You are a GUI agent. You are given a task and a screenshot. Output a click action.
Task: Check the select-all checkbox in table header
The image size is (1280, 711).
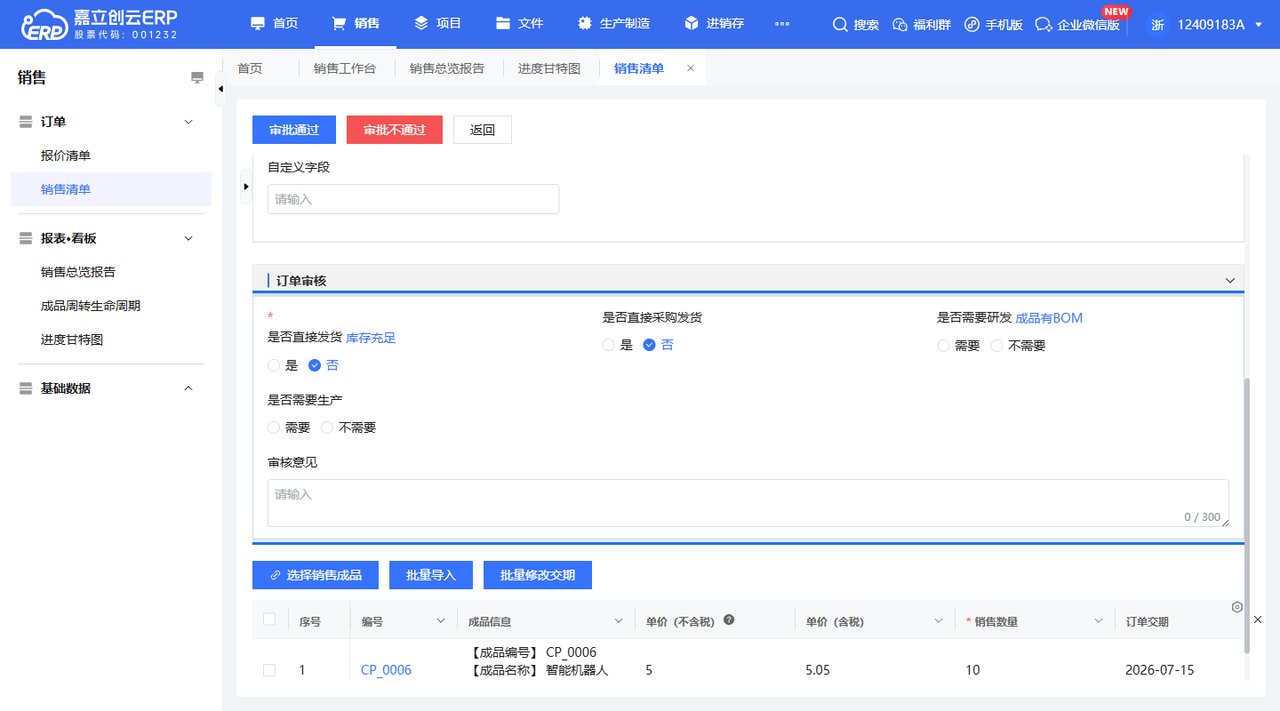[x=269, y=620]
